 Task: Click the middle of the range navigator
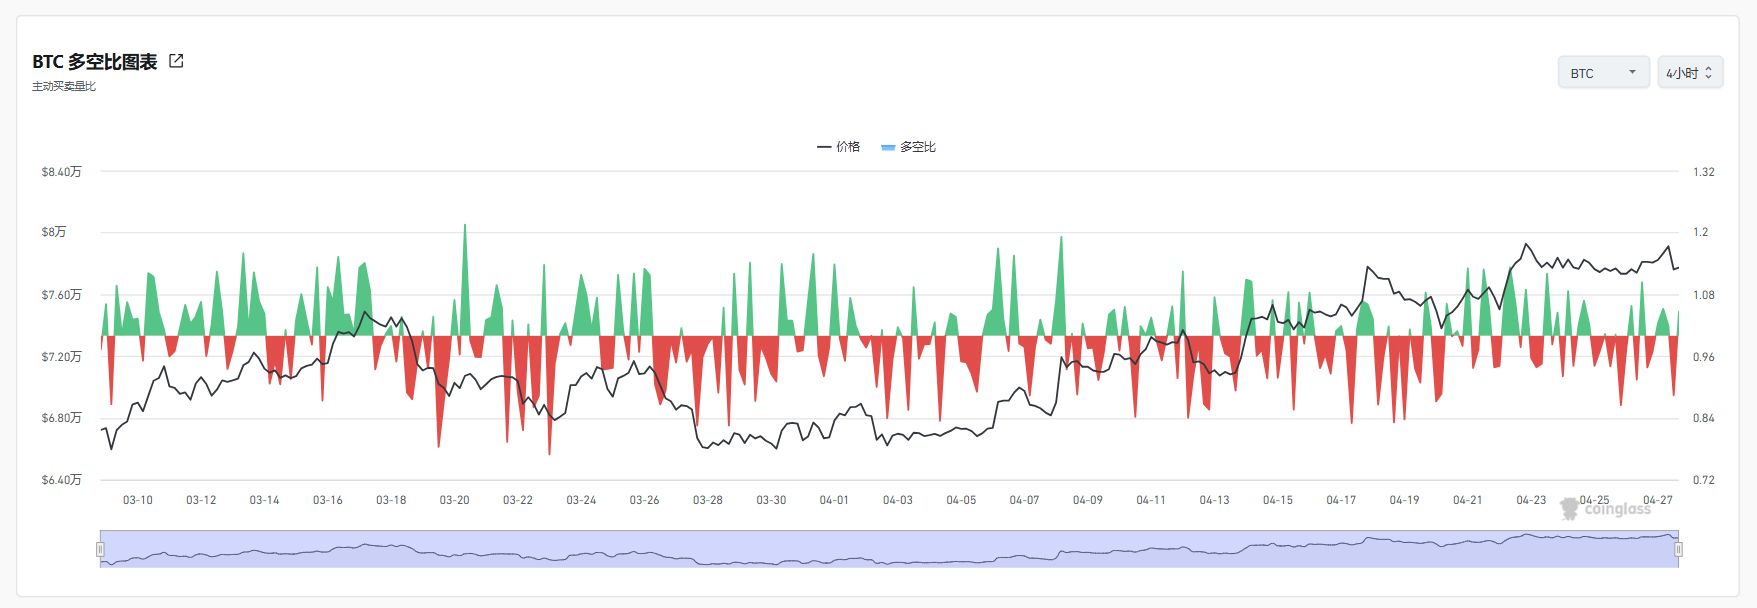(889, 549)
